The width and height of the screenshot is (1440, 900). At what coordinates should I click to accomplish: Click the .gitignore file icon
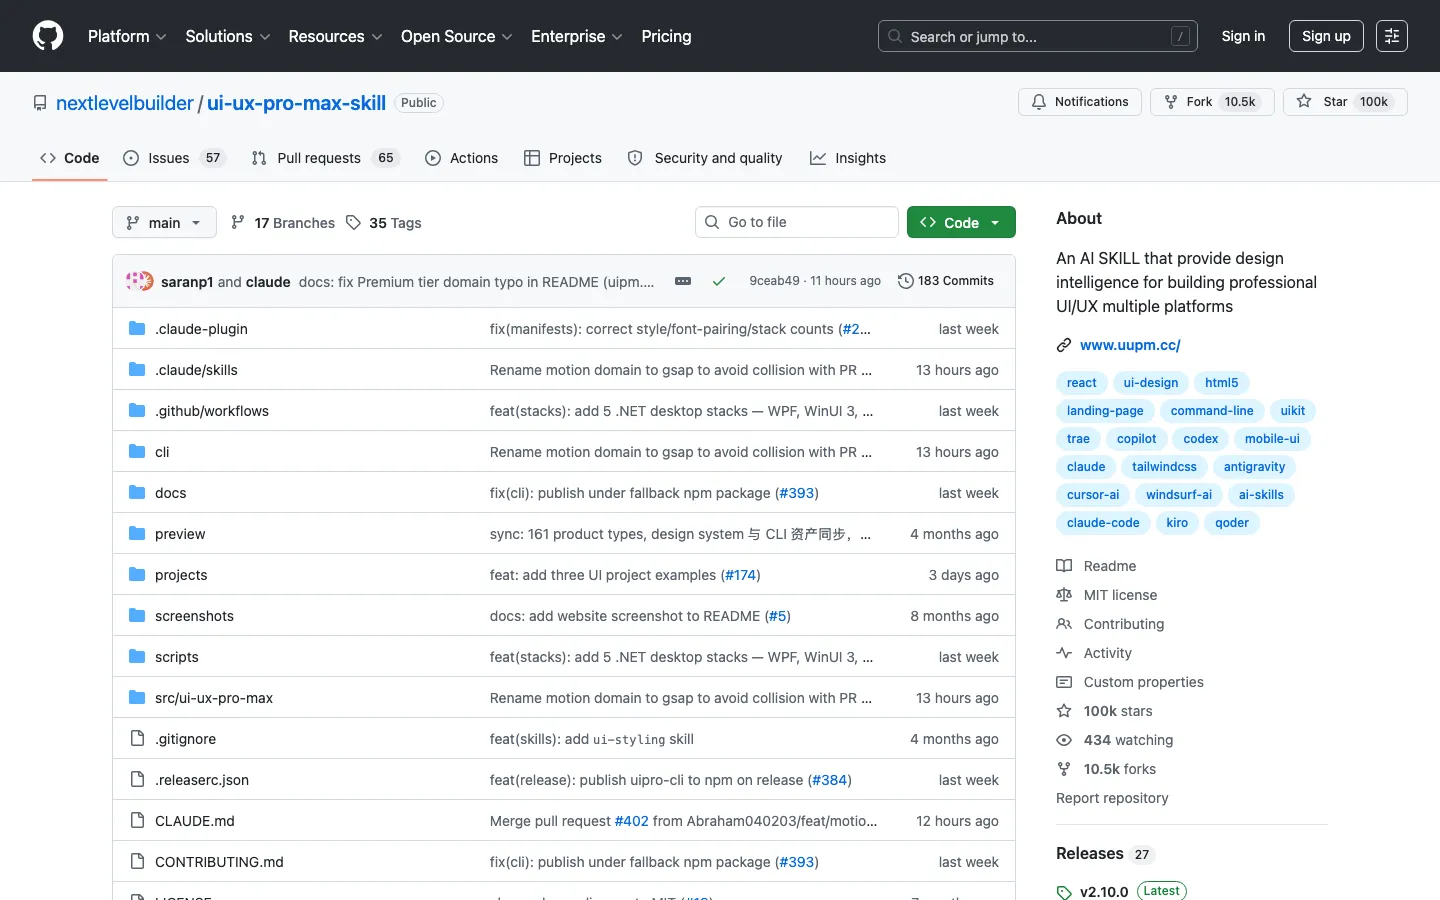[x=137, y=739]
